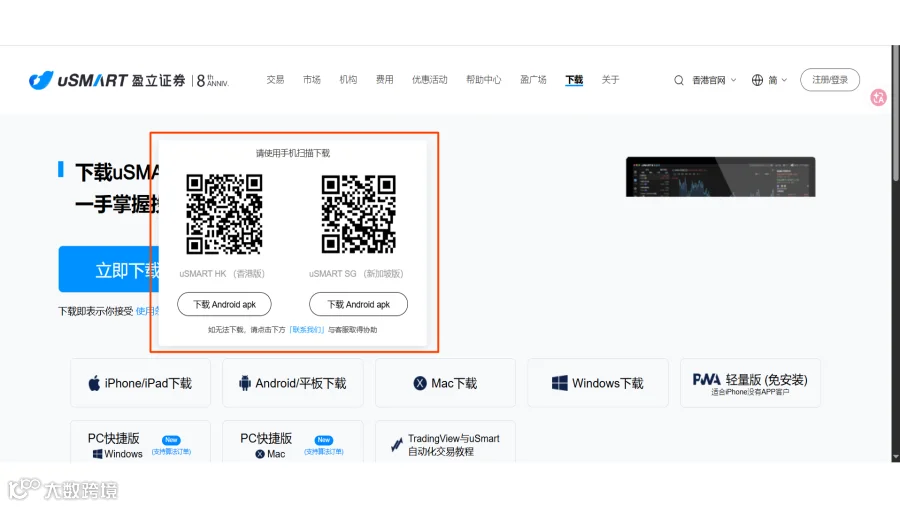Open the 轻量版 (免安装) PWA card

(x=750, y=383)
